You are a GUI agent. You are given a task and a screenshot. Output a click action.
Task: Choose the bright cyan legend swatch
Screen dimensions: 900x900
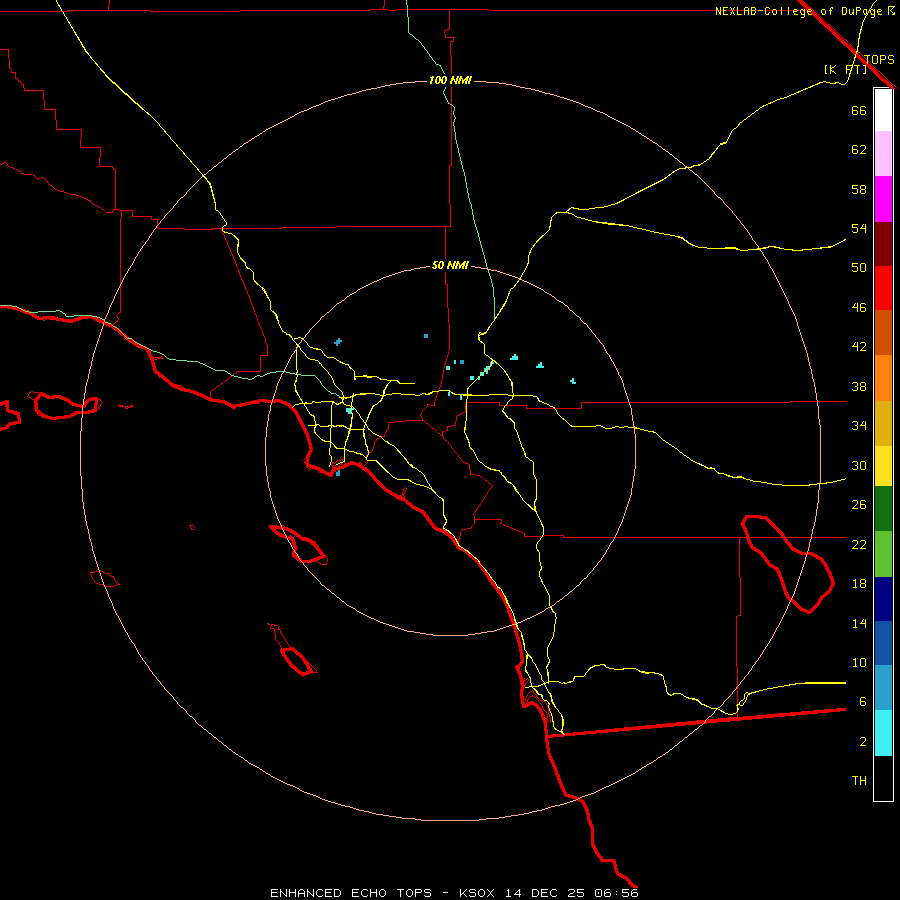coord(883,733)
